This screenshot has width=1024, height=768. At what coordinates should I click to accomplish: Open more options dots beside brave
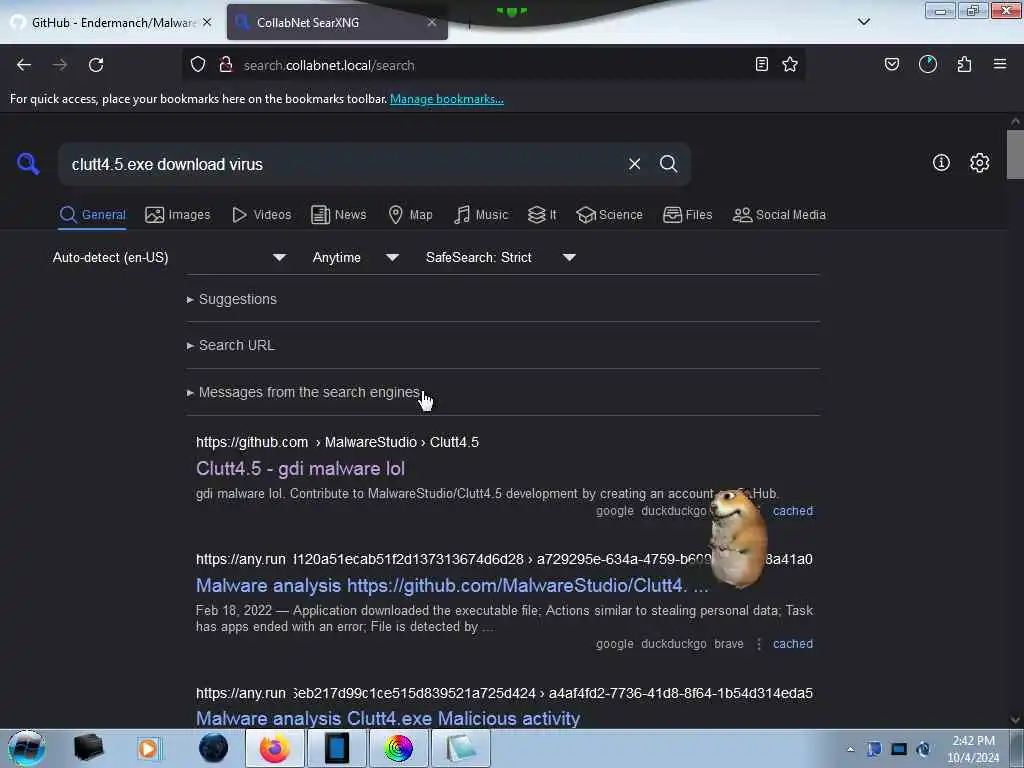tap(759, 644)
